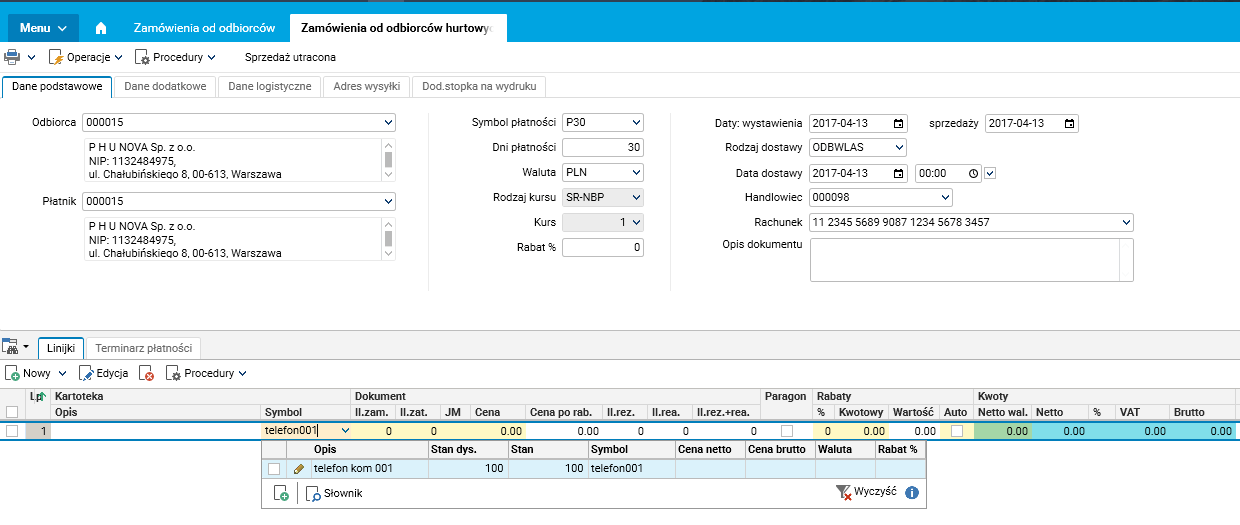The width and height of the screenshot is (1240, 525).
Task: Click Sprzedaż utracona button
Action: (290, 57)
